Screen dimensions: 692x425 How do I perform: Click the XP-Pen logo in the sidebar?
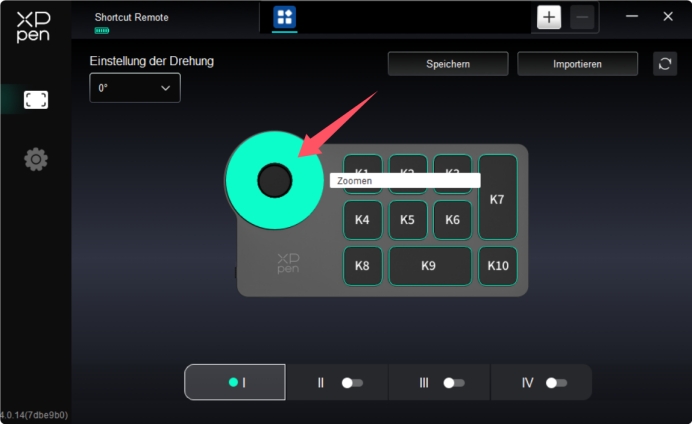point(33,26)
